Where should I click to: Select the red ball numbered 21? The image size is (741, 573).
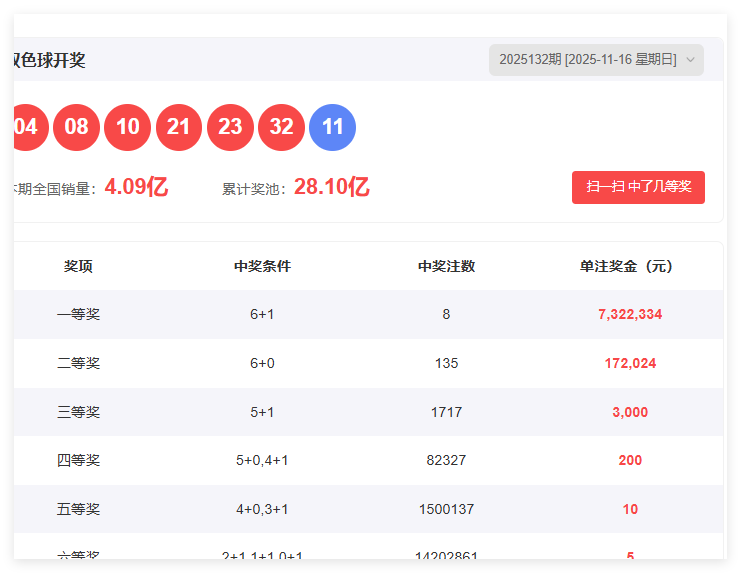(179, 127)
